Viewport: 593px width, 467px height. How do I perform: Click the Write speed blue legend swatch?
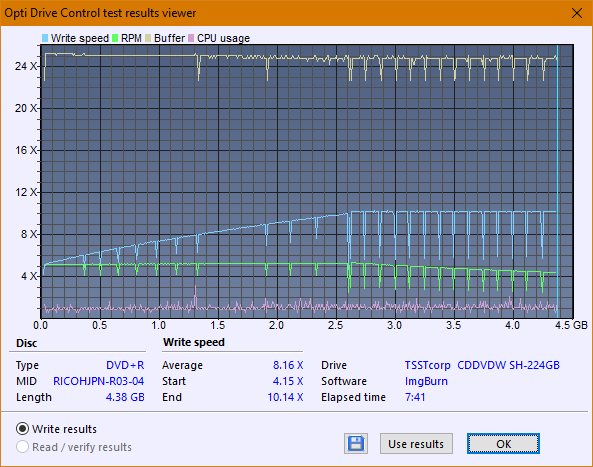pos(45,38)
